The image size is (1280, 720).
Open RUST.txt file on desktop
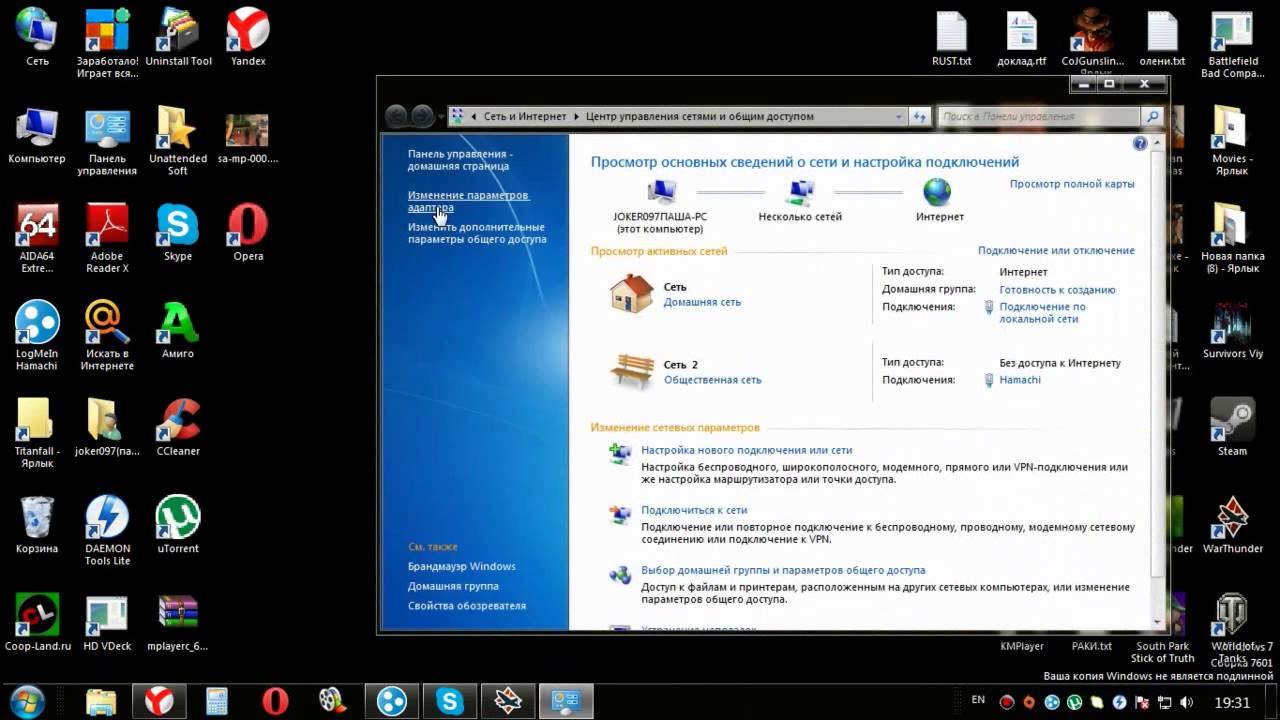(951, 37)
